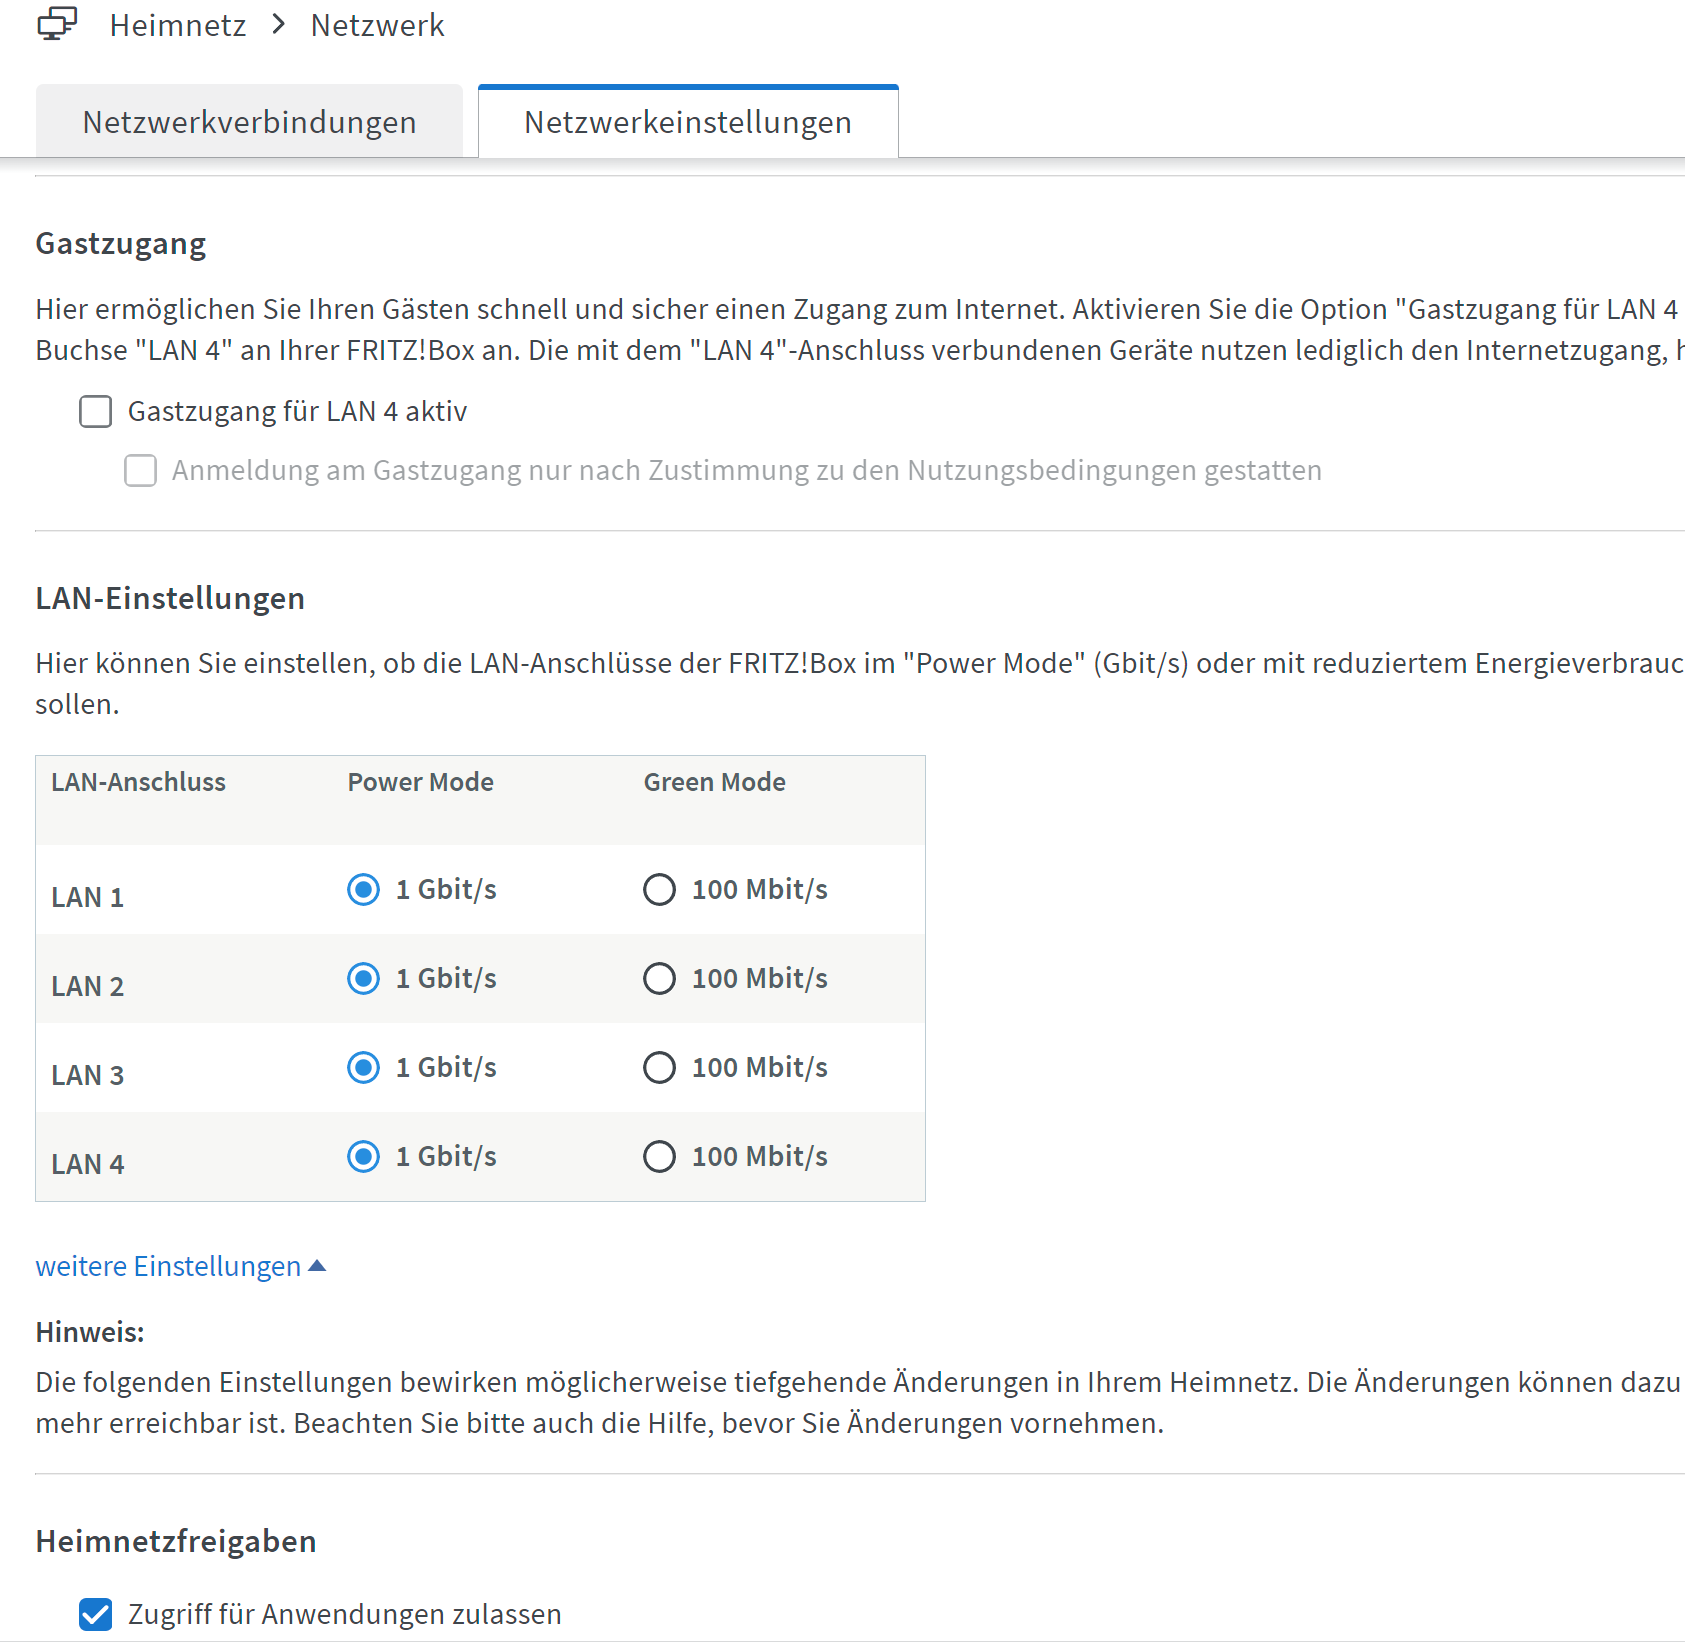Select 100 Mbit/s for LAN 4

coord(659,1156)
